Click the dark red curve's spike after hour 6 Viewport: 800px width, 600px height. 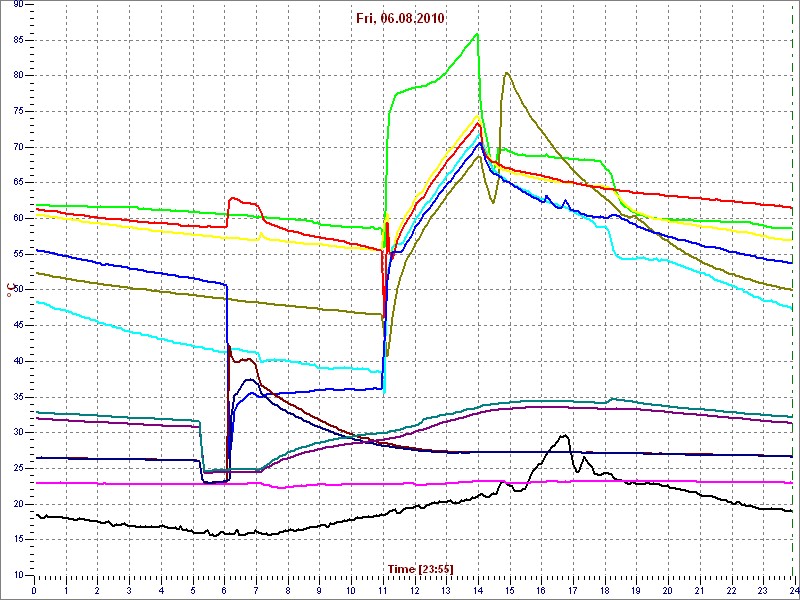point(228,346)
